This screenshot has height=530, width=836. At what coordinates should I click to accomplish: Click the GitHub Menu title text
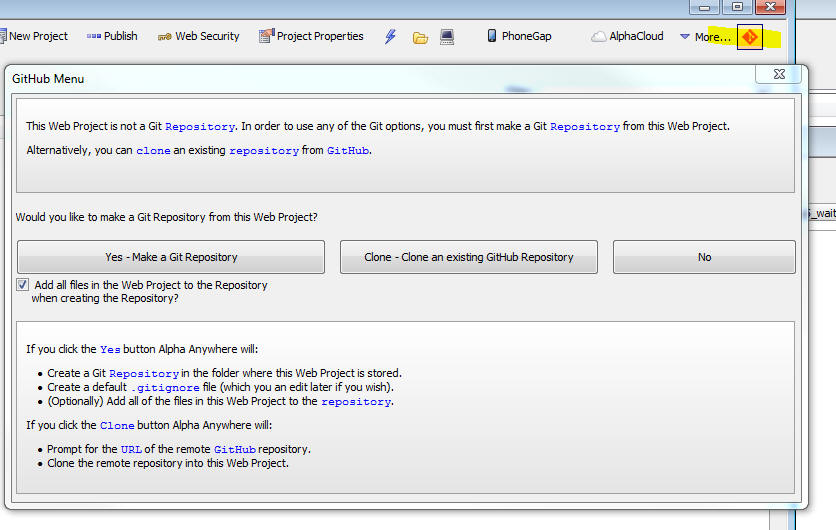[48, 79]
